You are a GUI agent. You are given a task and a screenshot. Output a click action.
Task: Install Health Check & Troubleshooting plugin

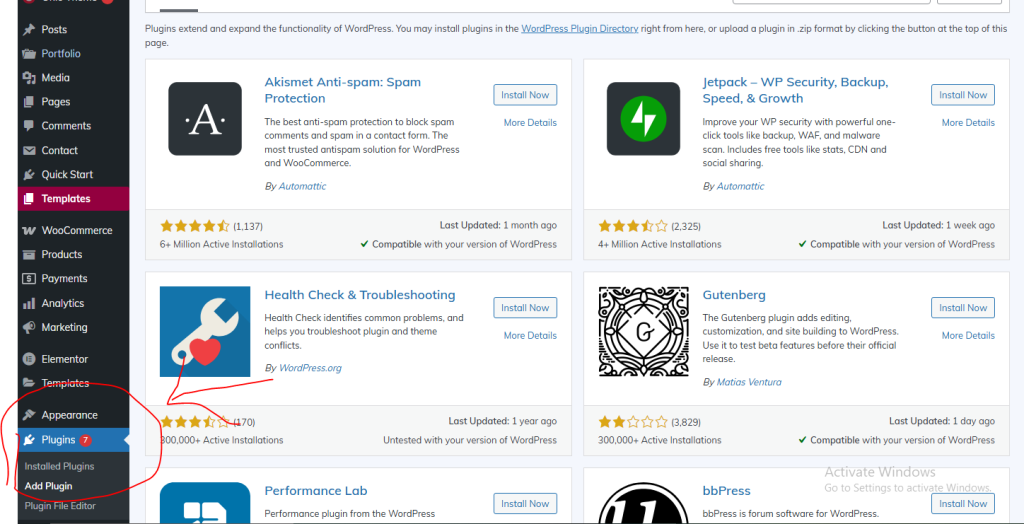pos(525,308)
